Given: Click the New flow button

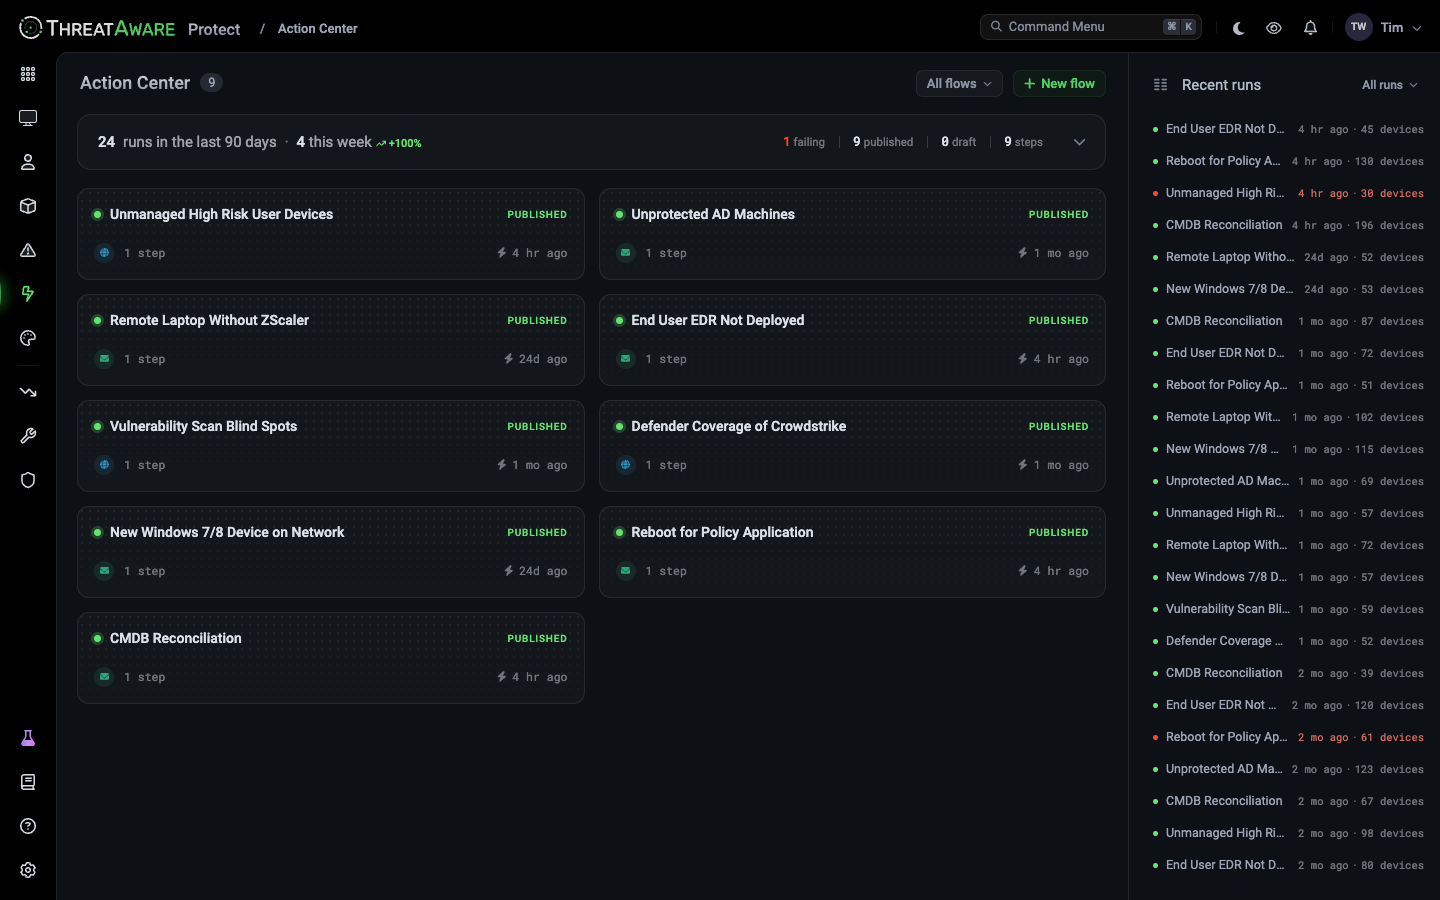Looking at the screenshot, I should (x=1059, y=84).
